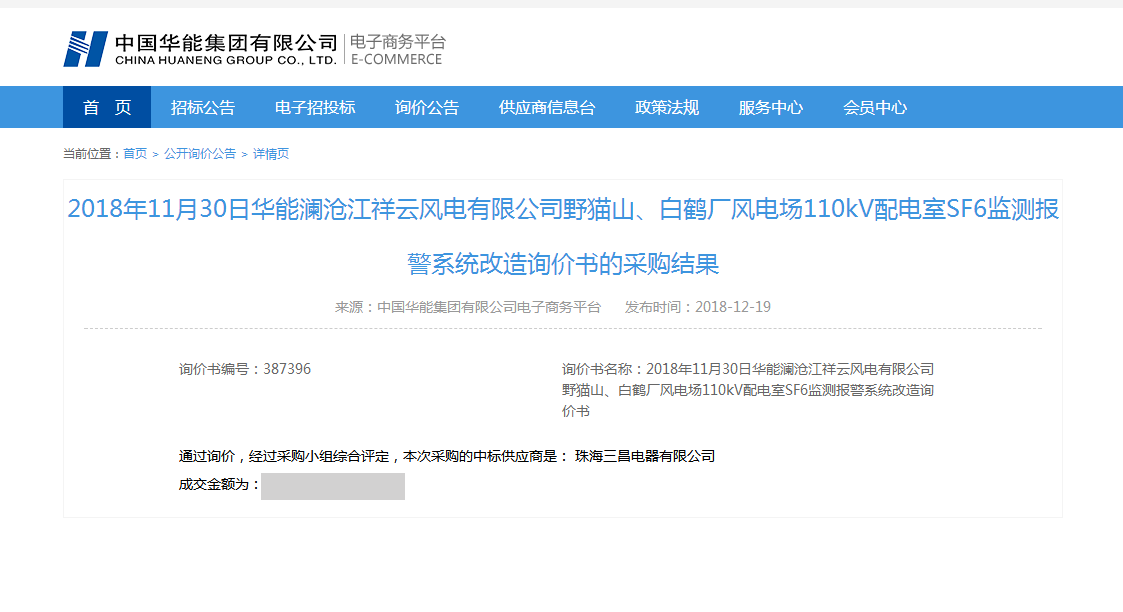
Task: Open the 招标公告 menu item
Action: click(x=203, y=107)
